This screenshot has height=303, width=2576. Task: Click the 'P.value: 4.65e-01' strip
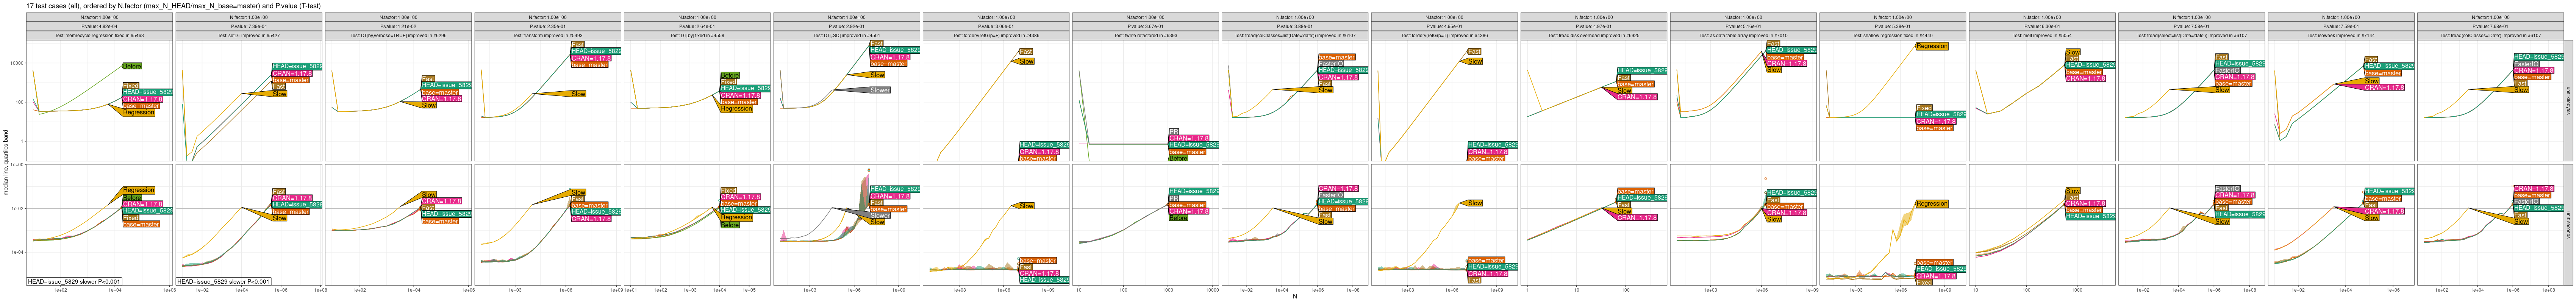pos(1445,26)
